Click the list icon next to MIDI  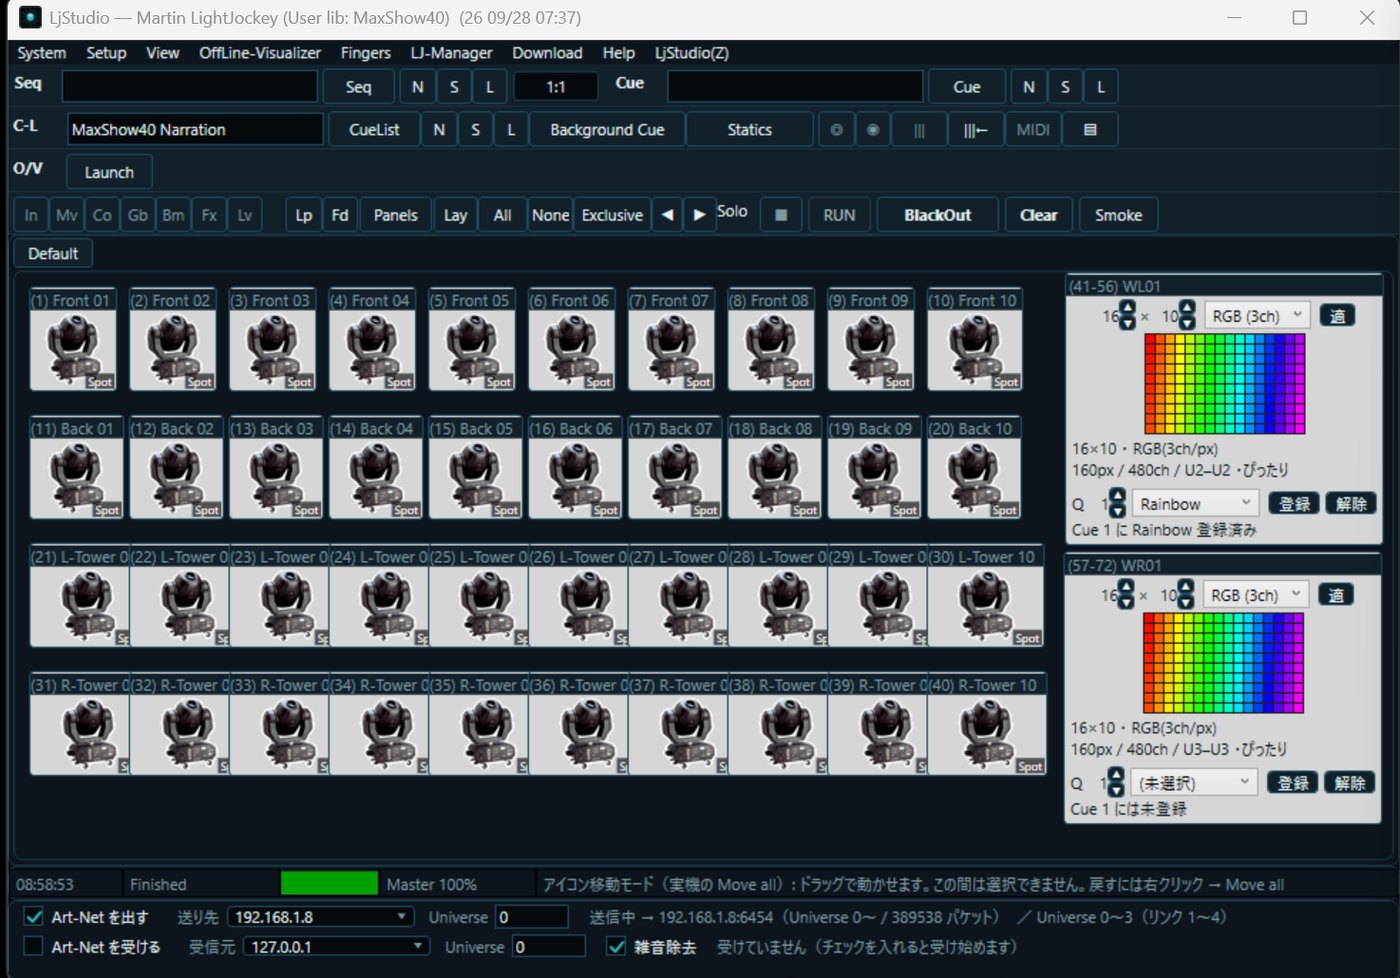[x=1090, y=130]
